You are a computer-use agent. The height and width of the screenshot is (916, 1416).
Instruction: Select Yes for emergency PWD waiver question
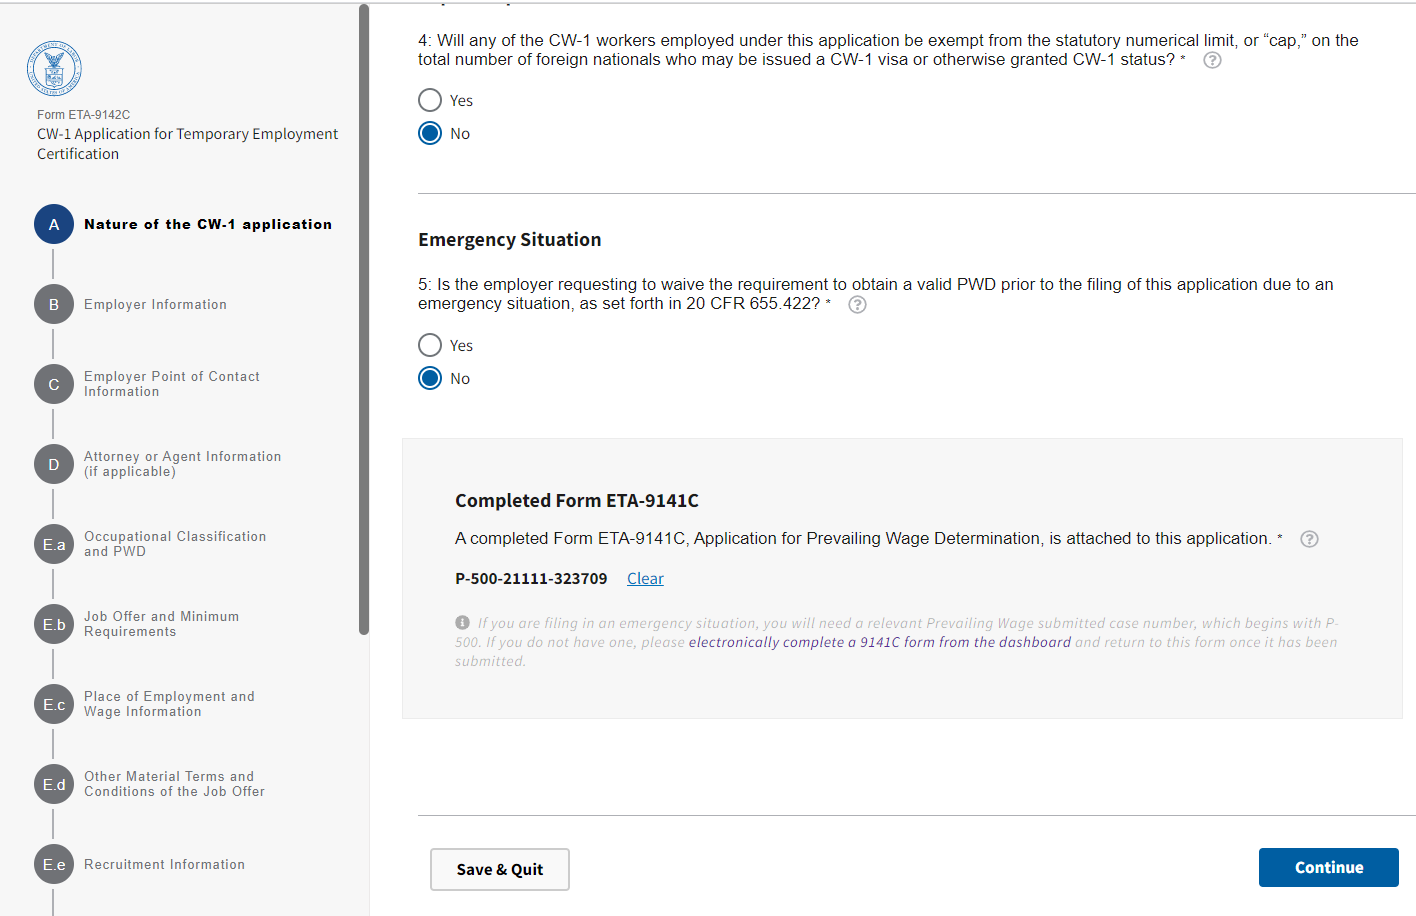tap(430, 345)
